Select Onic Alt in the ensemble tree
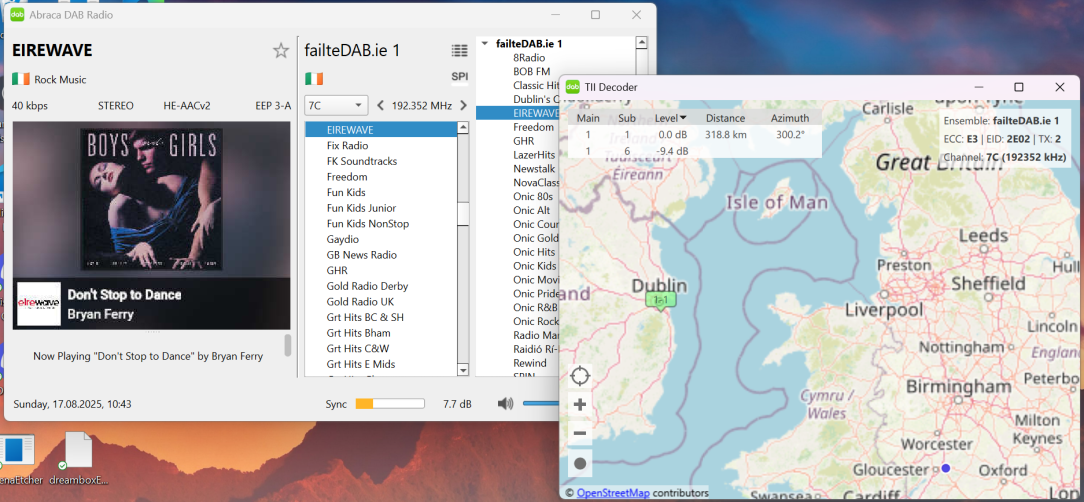 [532, 210]
